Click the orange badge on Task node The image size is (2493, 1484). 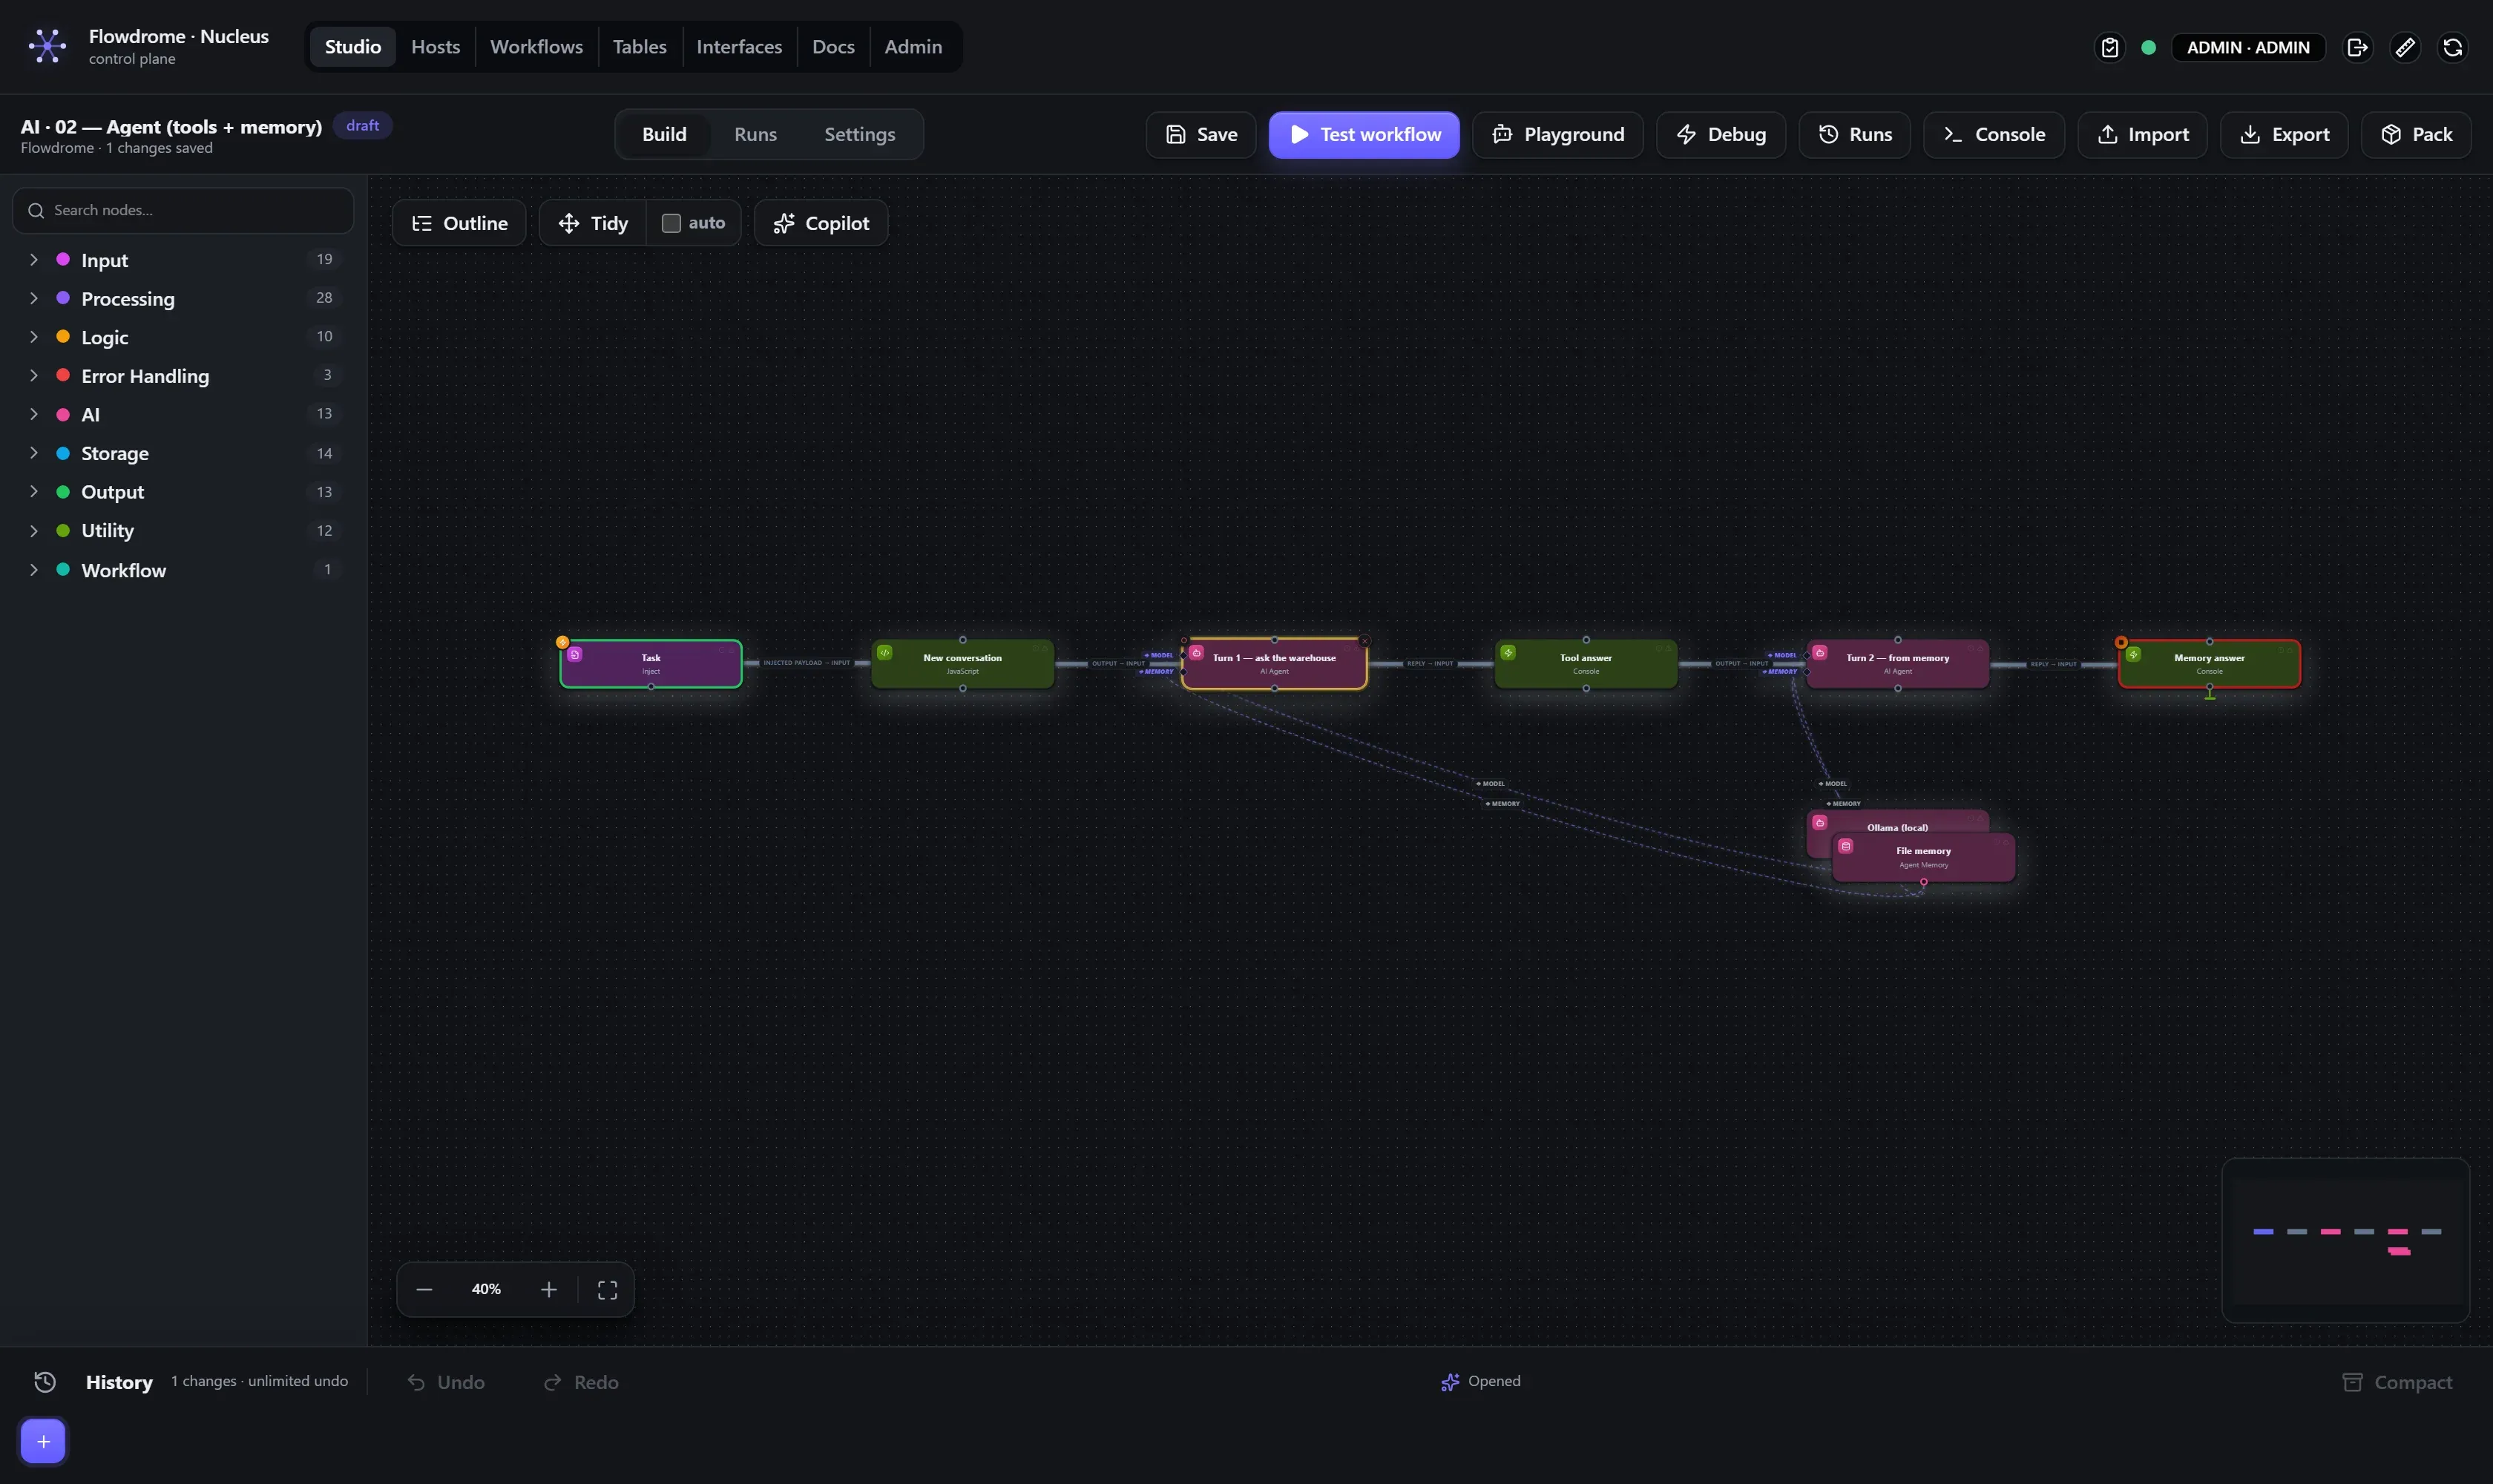tap(563, 642)
